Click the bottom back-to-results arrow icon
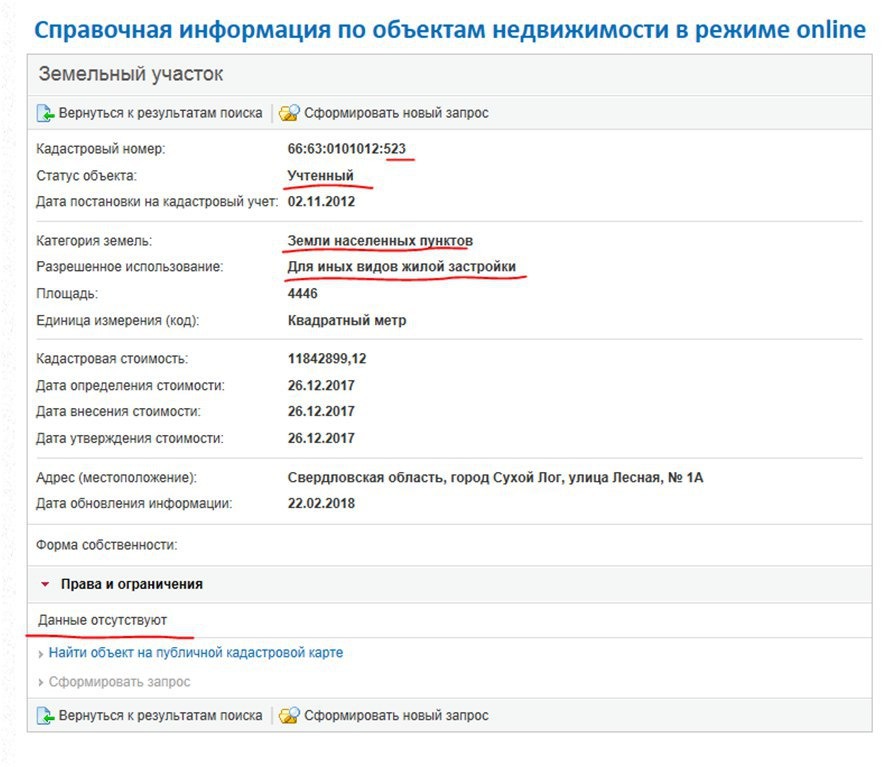886x767 pixels. [x=45, y=716]
